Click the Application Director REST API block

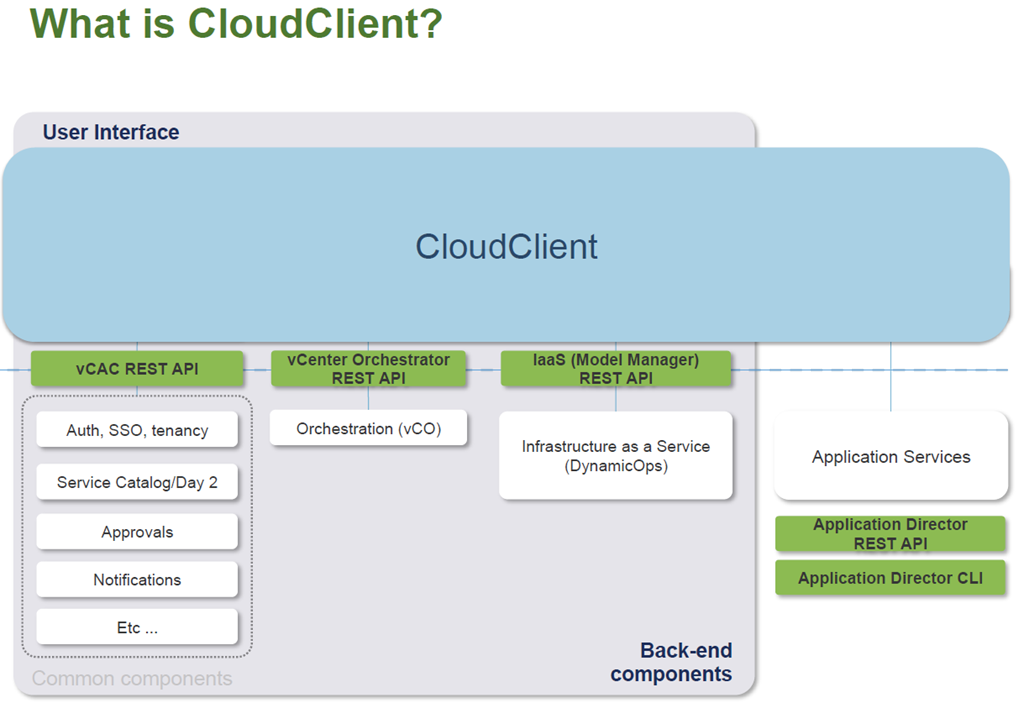click(890, 534)
